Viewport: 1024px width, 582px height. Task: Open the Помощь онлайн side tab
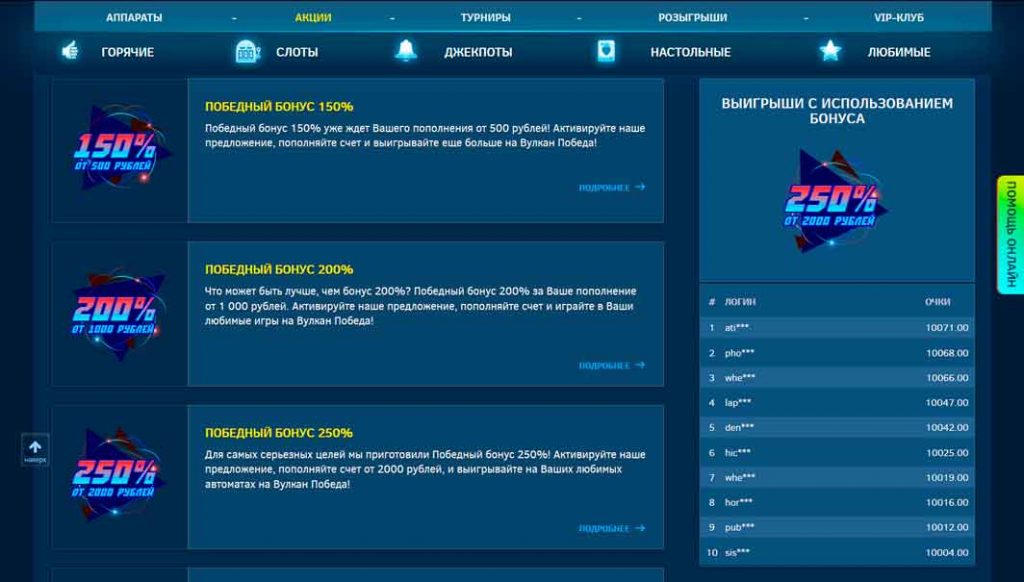1010,235
